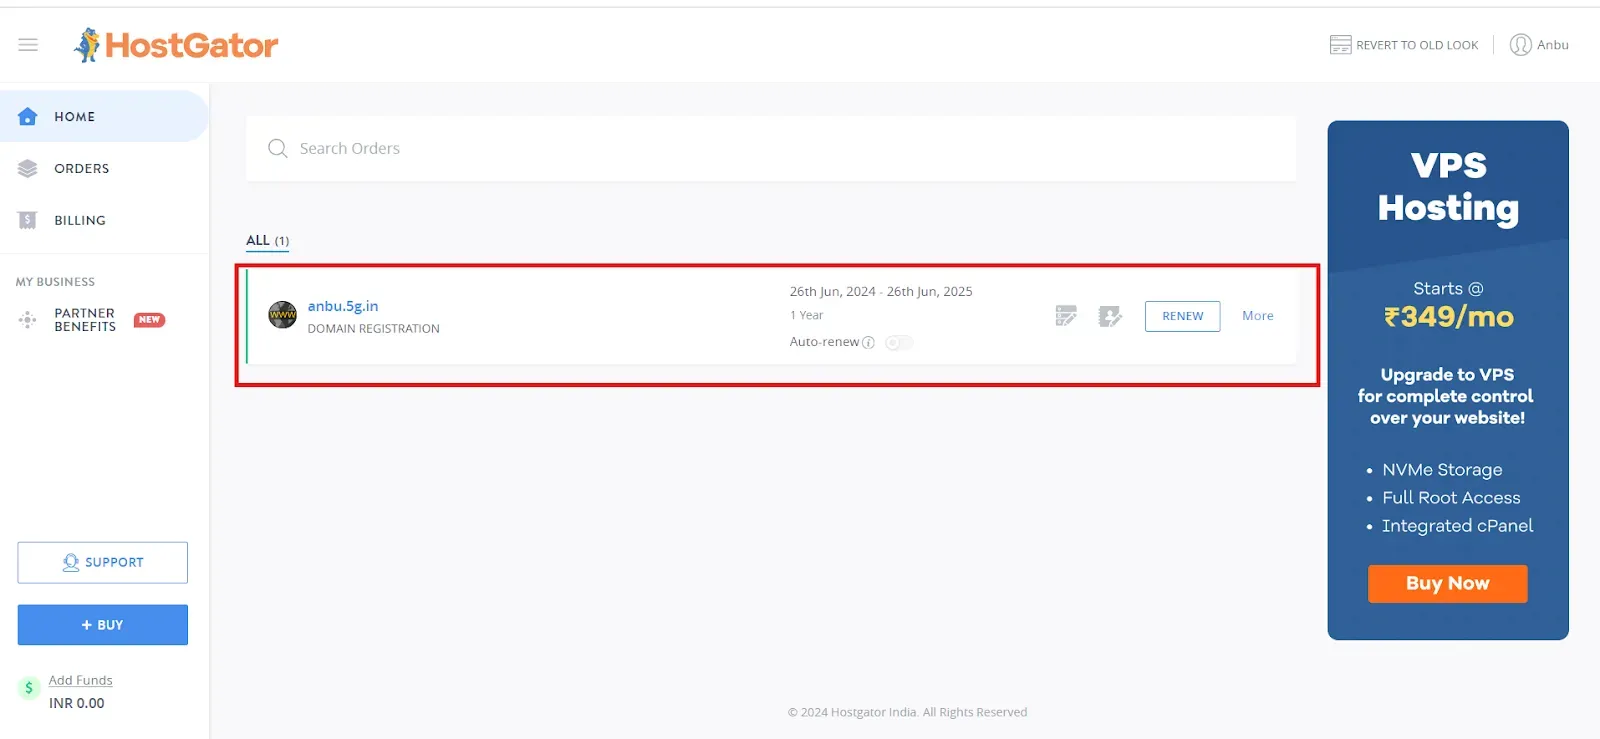1600x739 pixels.
Task: Click the Full Root Access bullet text
Action: [x=1451, y=498]
